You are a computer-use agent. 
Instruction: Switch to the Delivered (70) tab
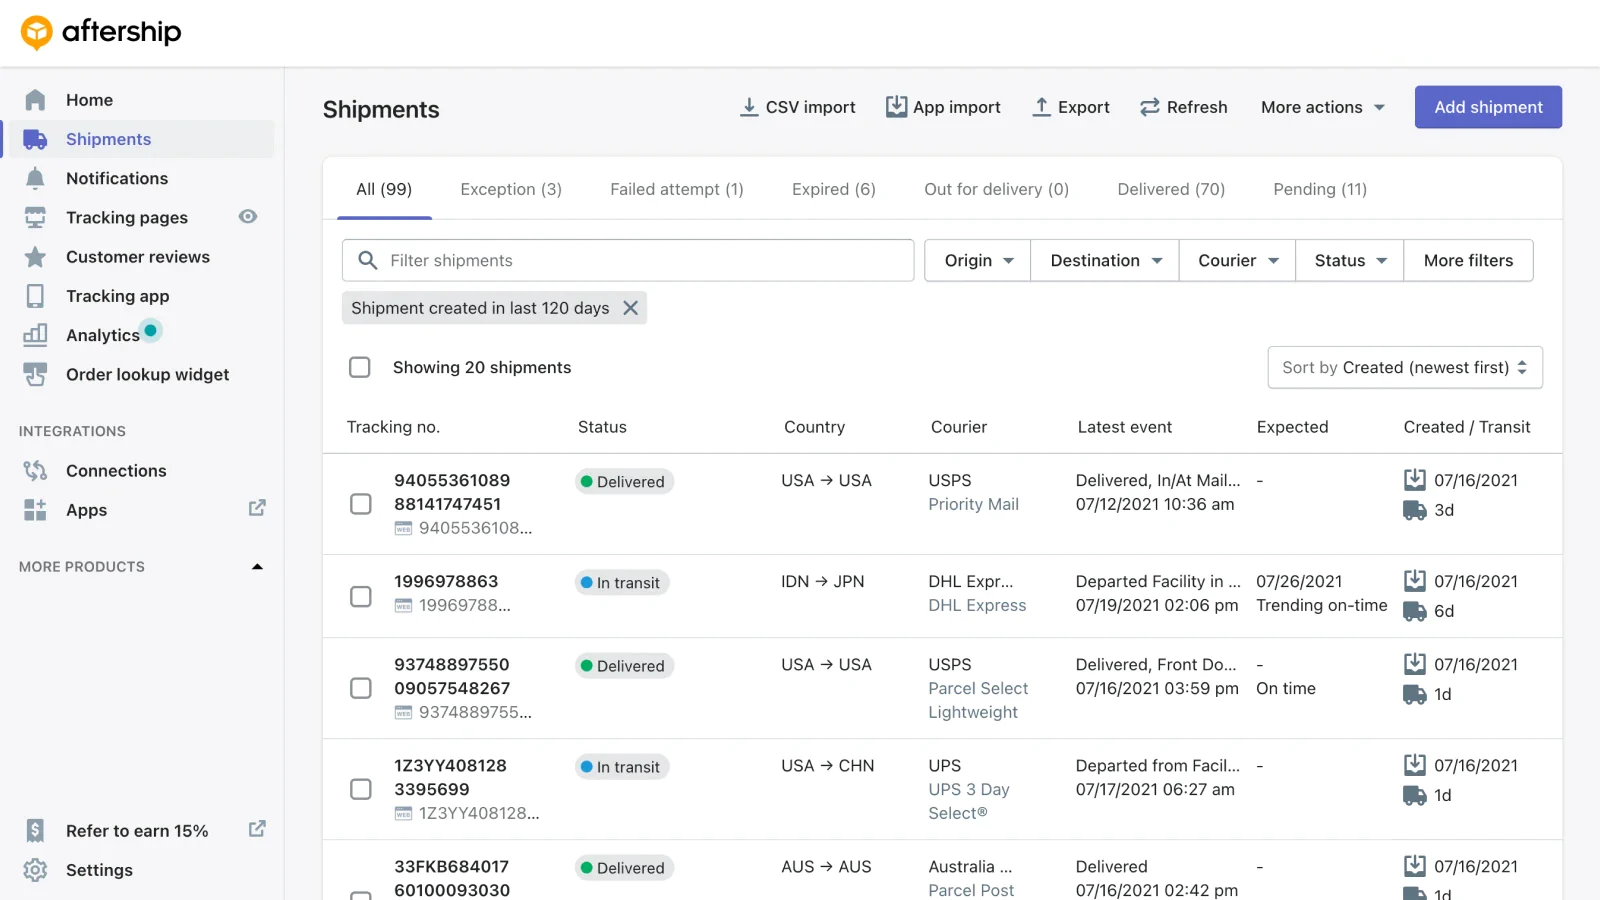pyautogui.click(x=1171, y=189)
